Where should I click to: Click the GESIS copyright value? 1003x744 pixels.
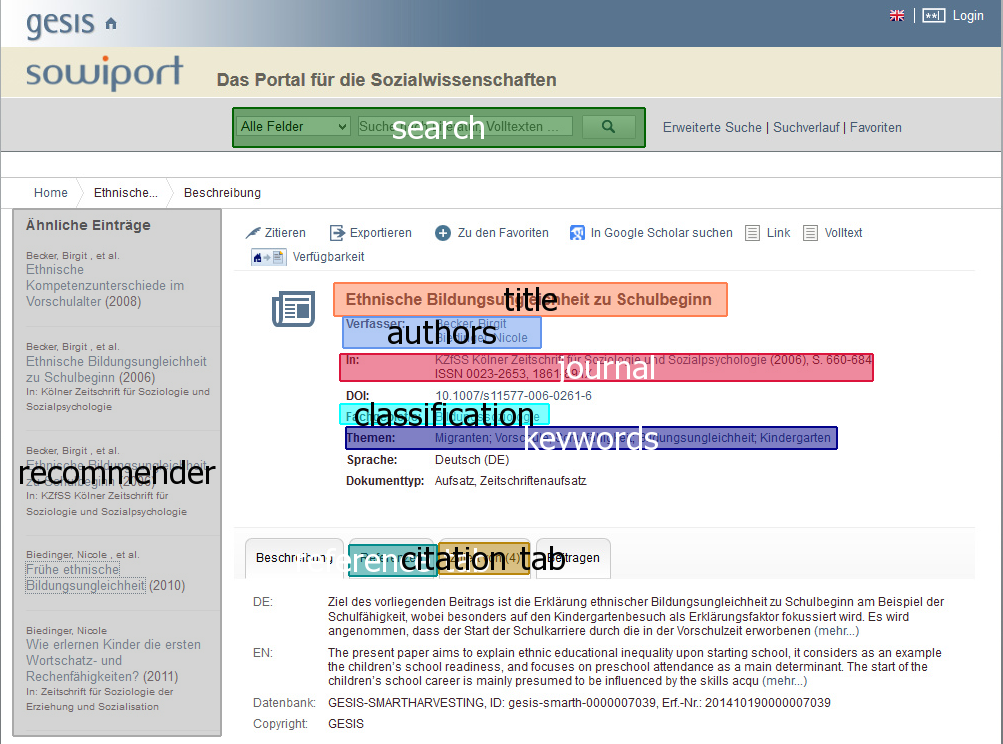(x=346, y=724)
